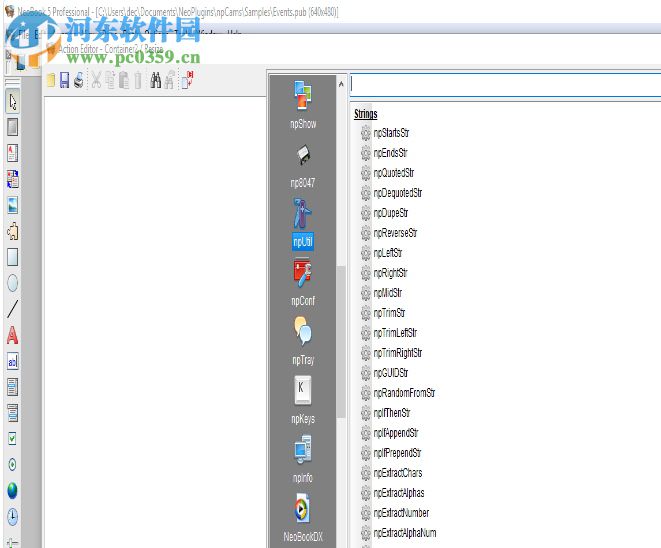
Task: Select the text entry field tool
Action: click(13, 361)
